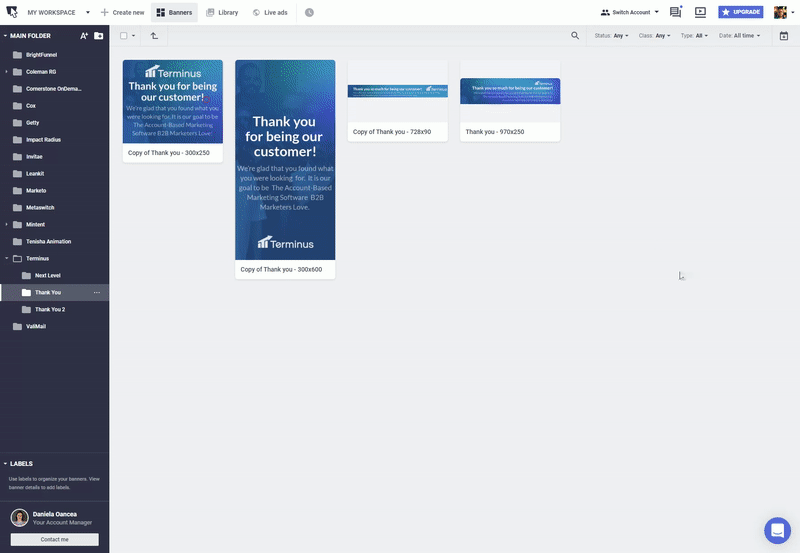Open the user profile avatar menu
The image size is (800, 553).
click(x=783, y=12)
